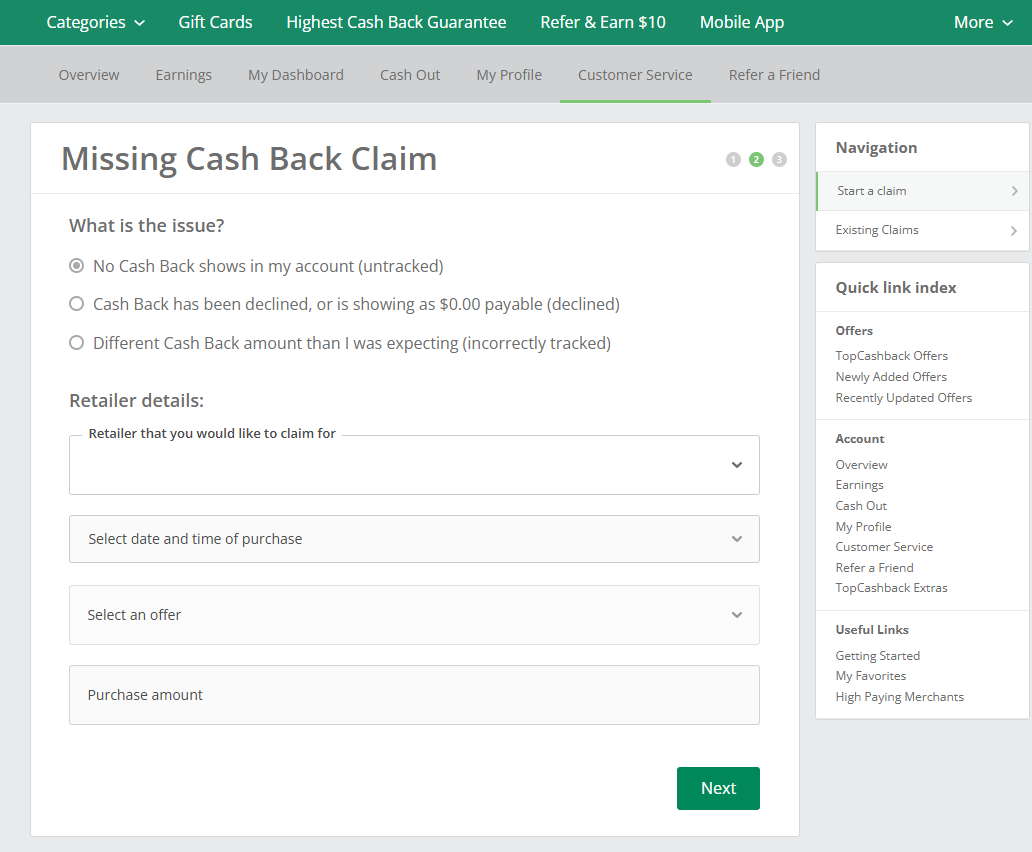Image resolution: width=1032 pixels, height=852 pixels.
Task: Click the chevron arrow beside Existing Claims
Action: (1014, 231)
